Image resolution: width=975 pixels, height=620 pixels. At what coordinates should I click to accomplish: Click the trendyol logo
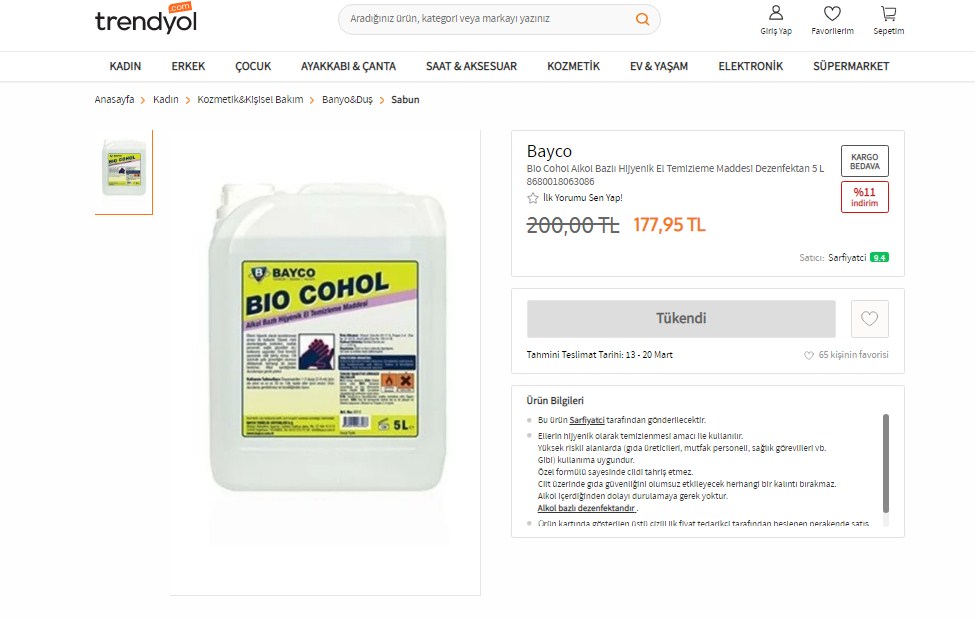[x=146, y=18]
